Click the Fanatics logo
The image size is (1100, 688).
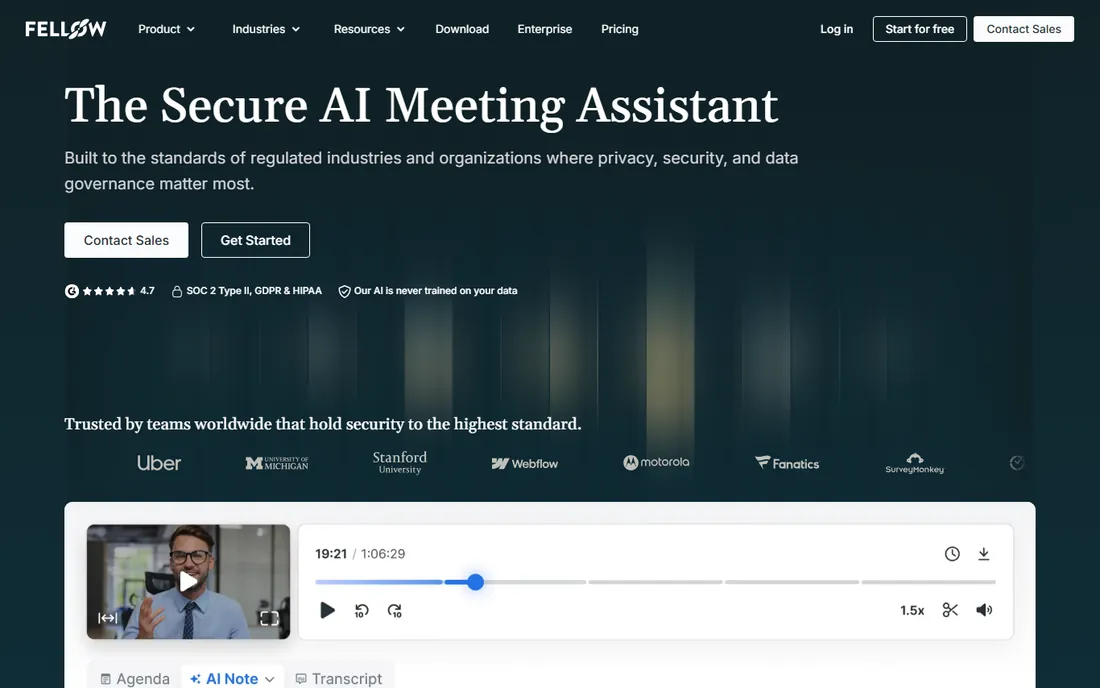pyautogui.click(x=787, y=463)
